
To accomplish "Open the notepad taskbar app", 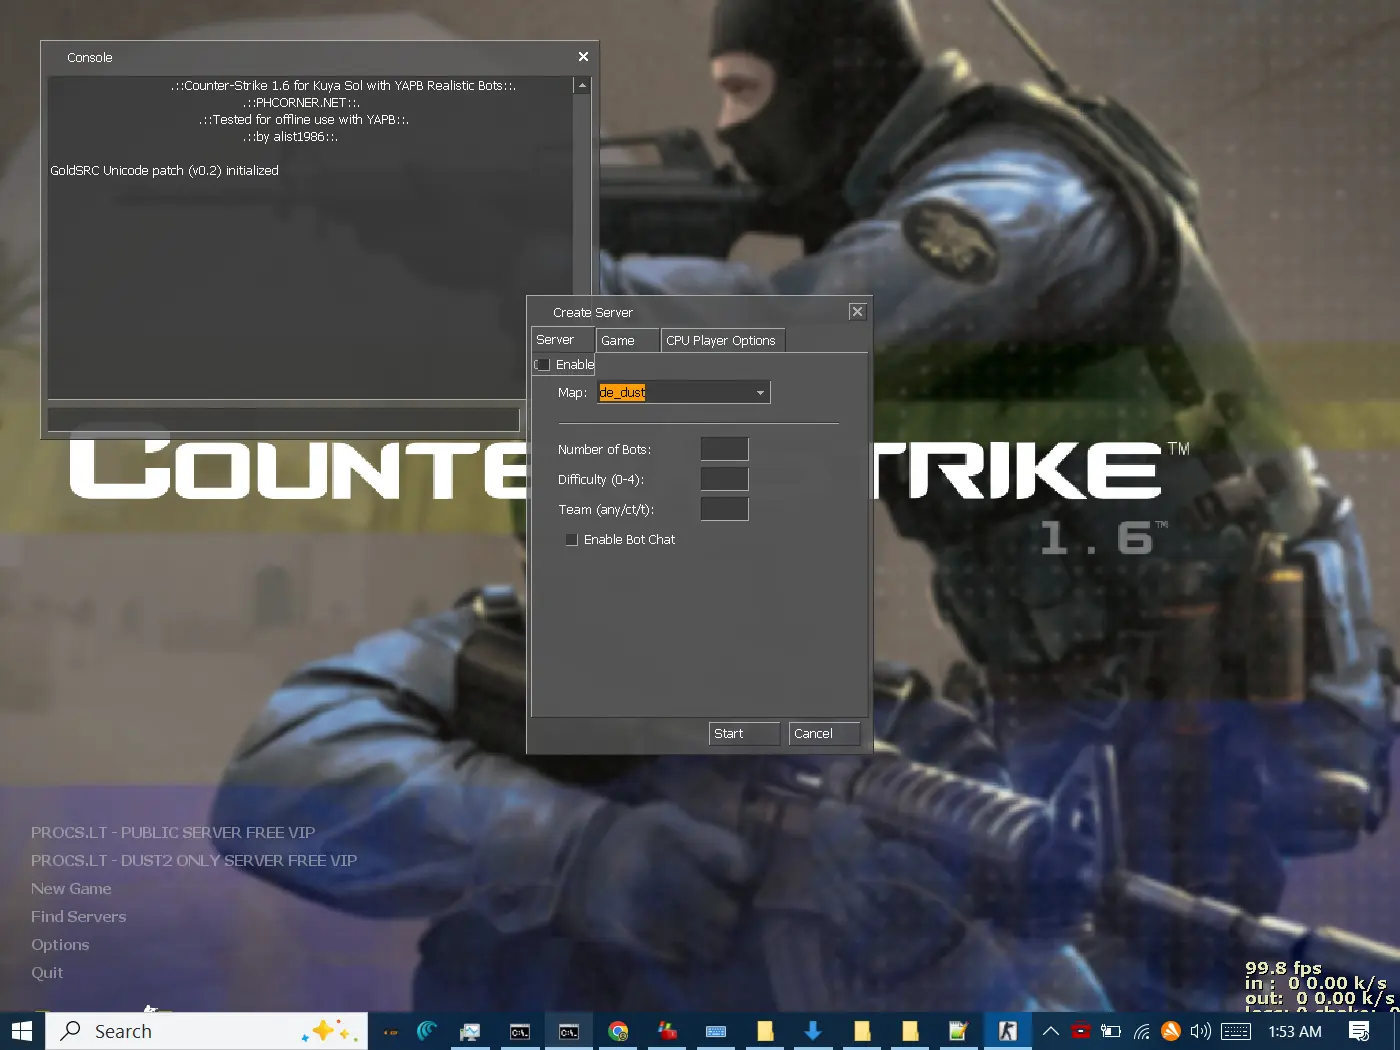I will pyautogui.click(x=958, y=1031).
